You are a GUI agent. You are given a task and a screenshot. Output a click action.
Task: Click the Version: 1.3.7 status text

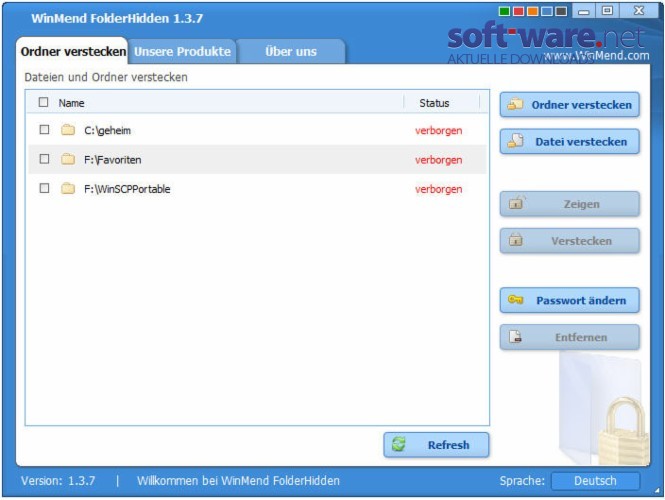(x=58, y=481)
